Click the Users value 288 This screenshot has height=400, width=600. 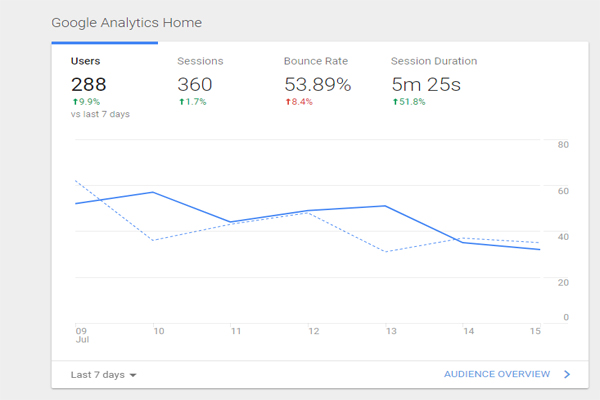88,85
